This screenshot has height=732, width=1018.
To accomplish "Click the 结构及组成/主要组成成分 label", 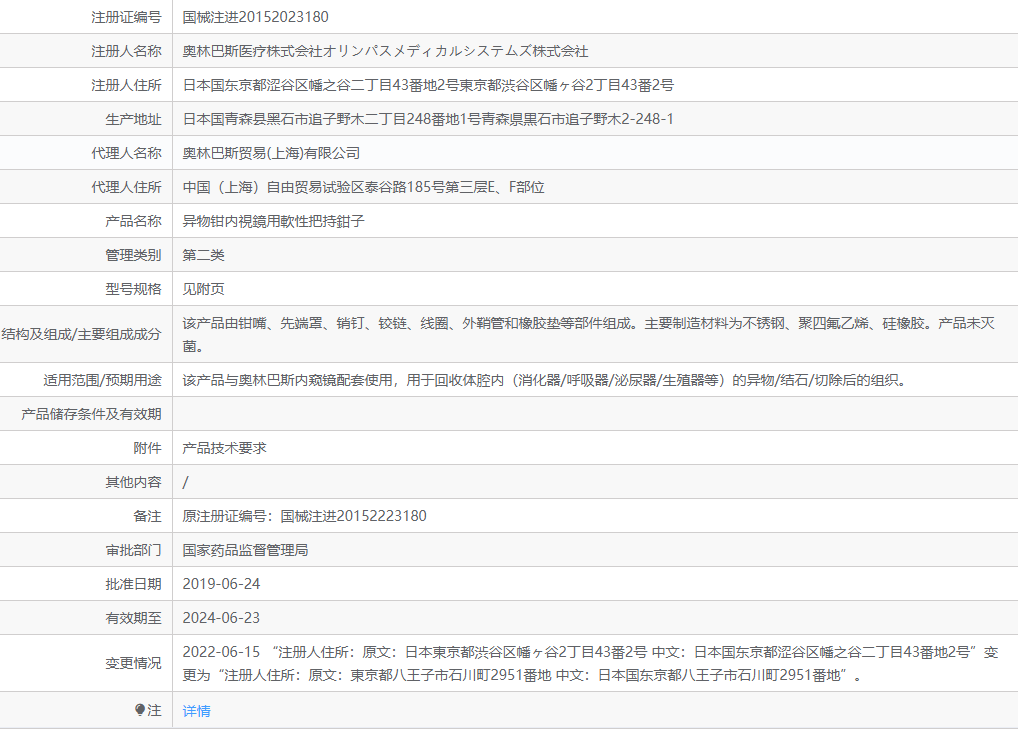I will pos(81,334).
